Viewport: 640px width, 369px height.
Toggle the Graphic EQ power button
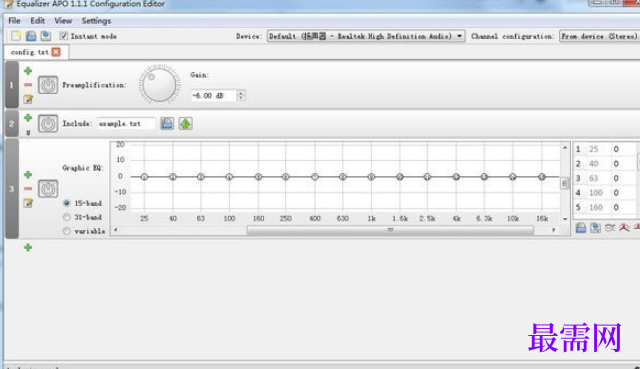pyautogui.click(x=48, y=189)
